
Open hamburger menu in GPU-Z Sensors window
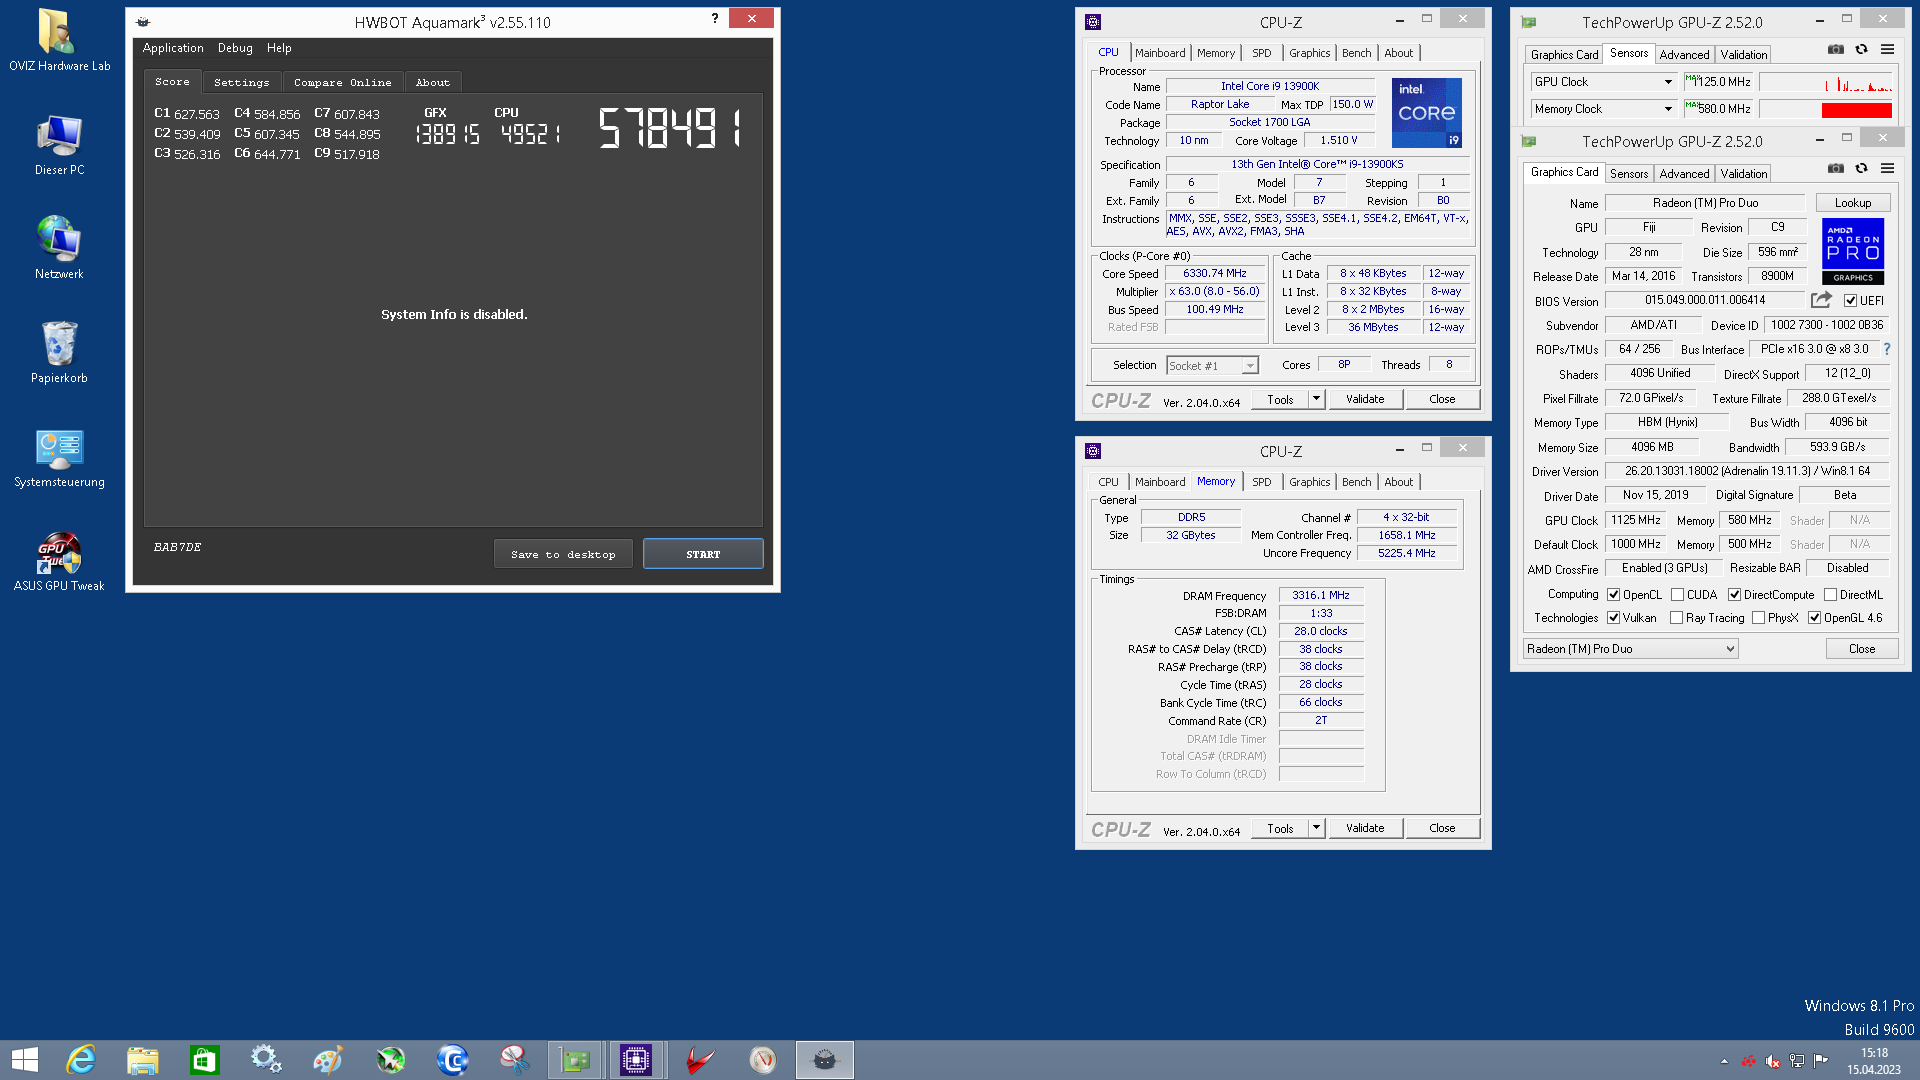pyautogui.click(x=1887, y=49)
